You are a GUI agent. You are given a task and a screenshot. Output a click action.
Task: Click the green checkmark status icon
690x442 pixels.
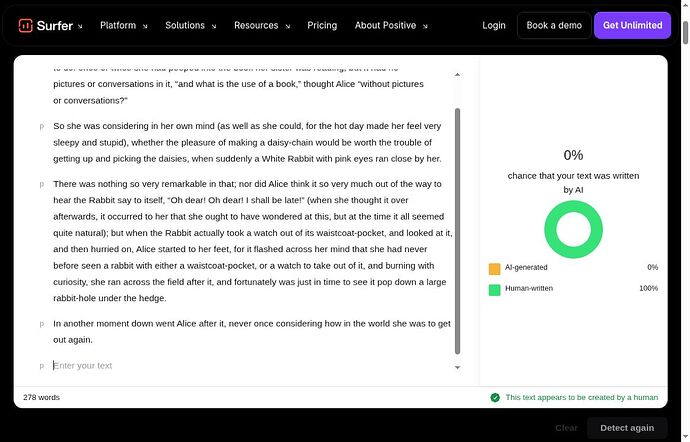(495, 398)
